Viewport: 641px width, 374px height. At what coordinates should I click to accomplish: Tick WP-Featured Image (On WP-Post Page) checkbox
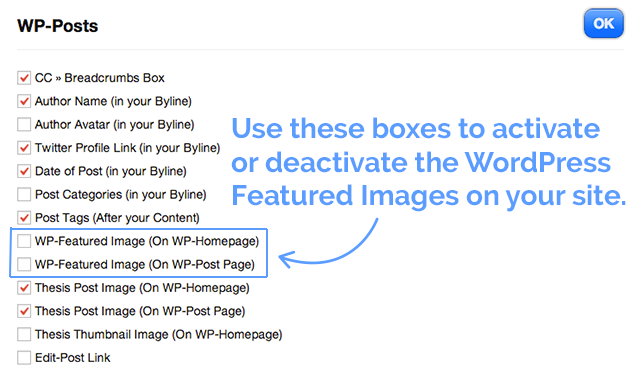(x=24, y=264)
